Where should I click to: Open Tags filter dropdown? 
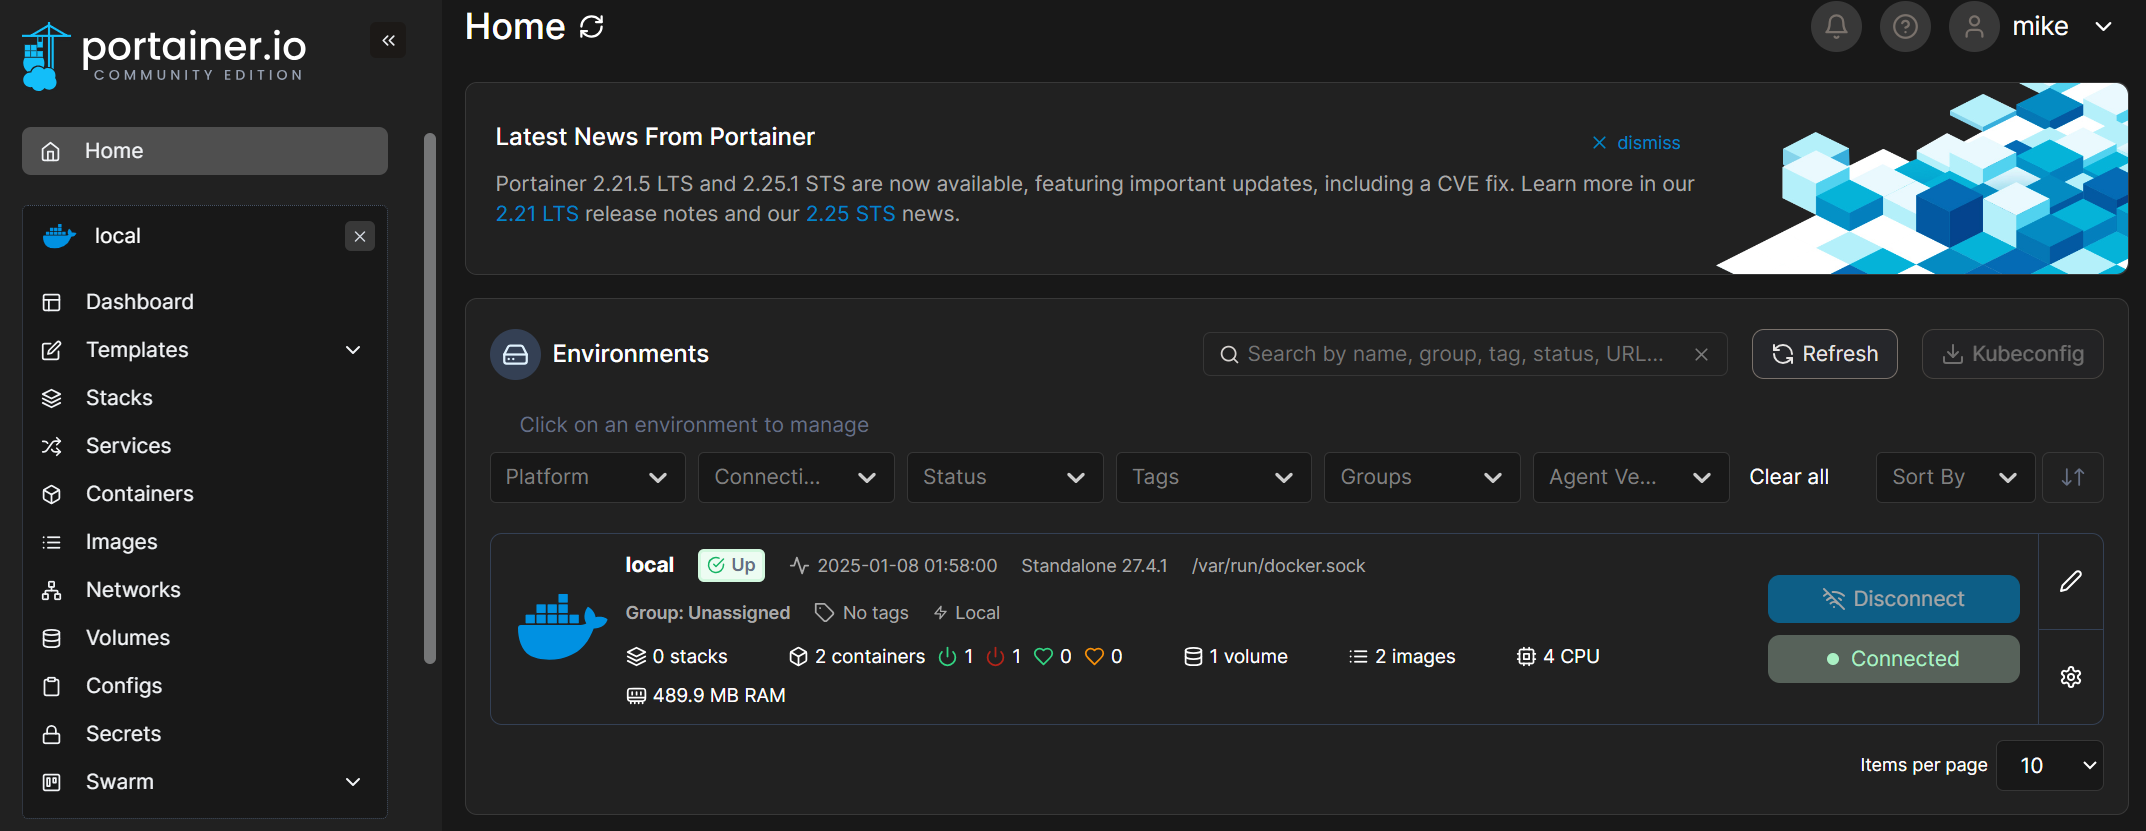coord(1213,477)
